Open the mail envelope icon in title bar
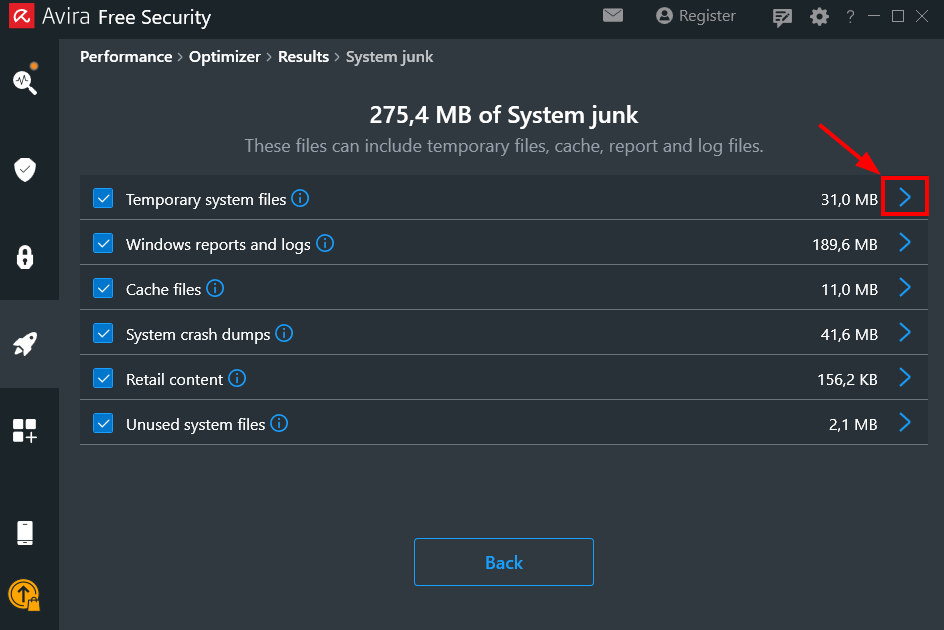This screenshot has height=630, width=944. 613,16
